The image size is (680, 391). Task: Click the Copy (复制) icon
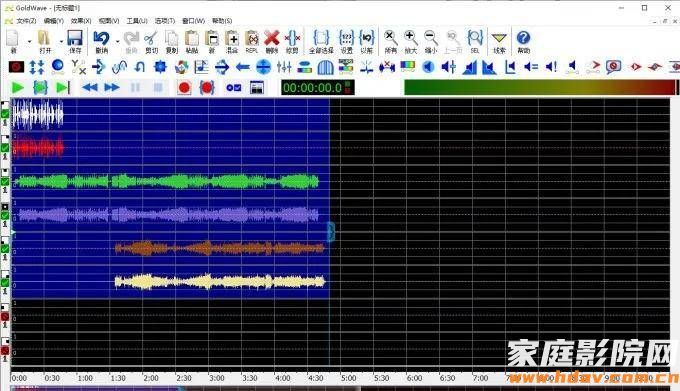coord(172,39)
